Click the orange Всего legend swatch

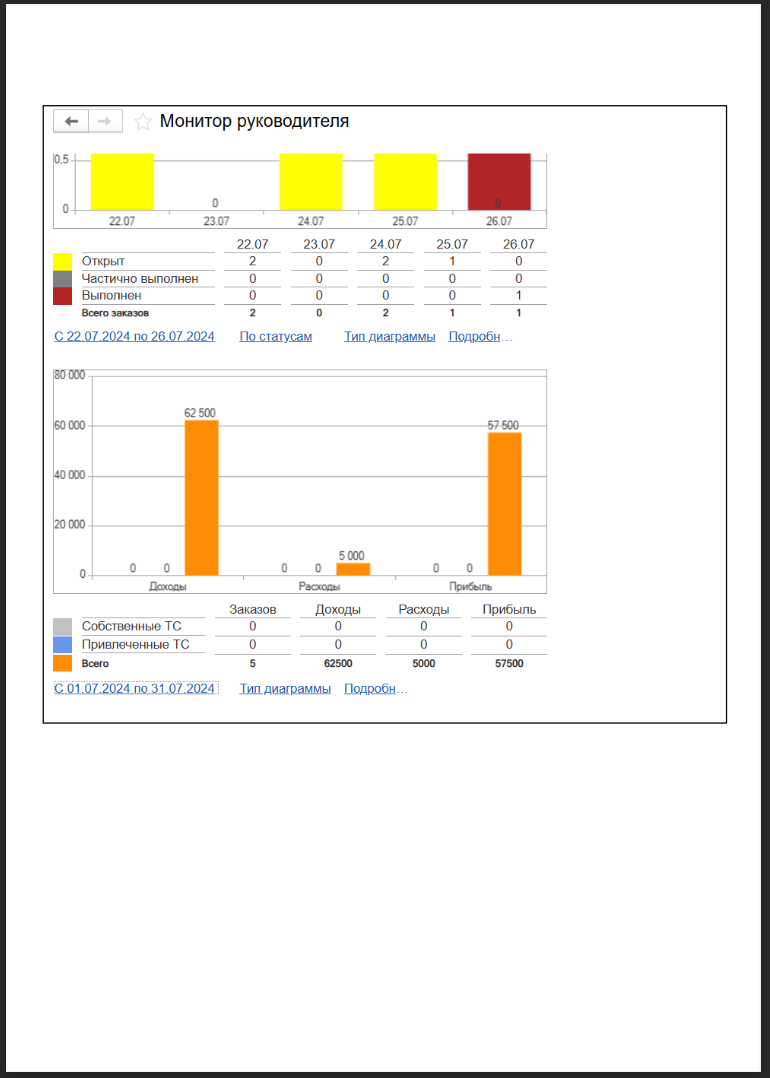(62, 662)
